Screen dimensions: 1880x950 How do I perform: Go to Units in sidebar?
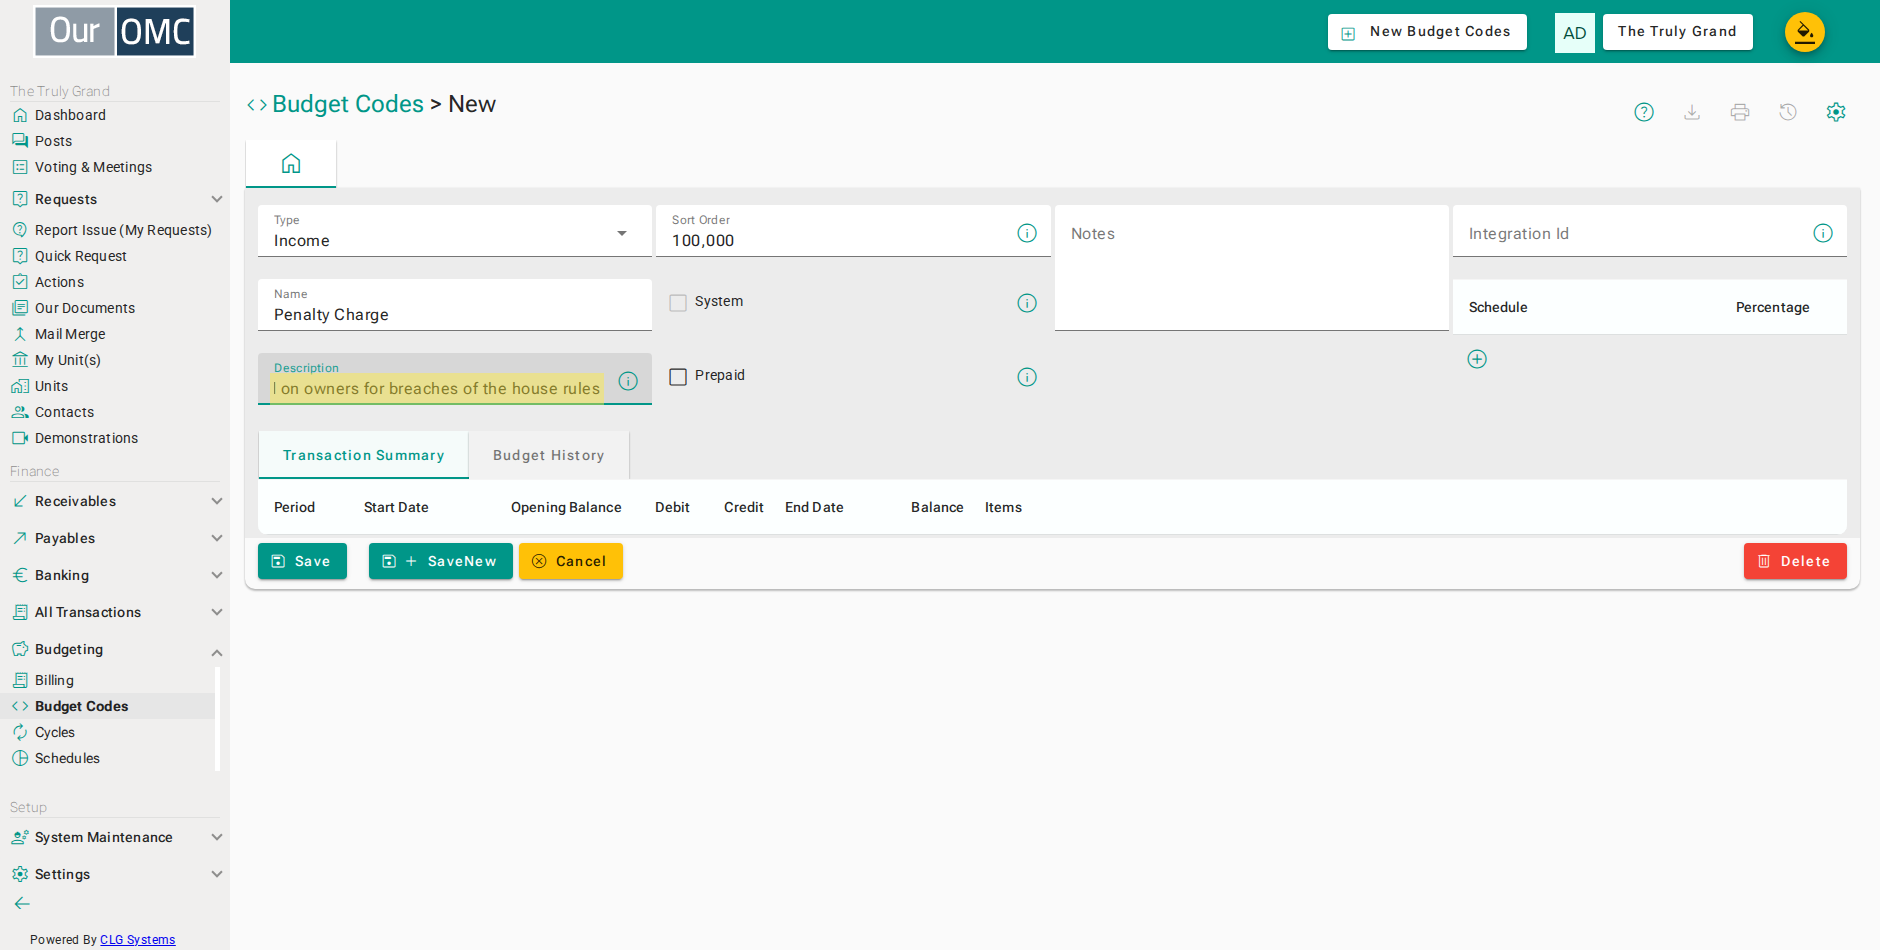click(51, 386)
